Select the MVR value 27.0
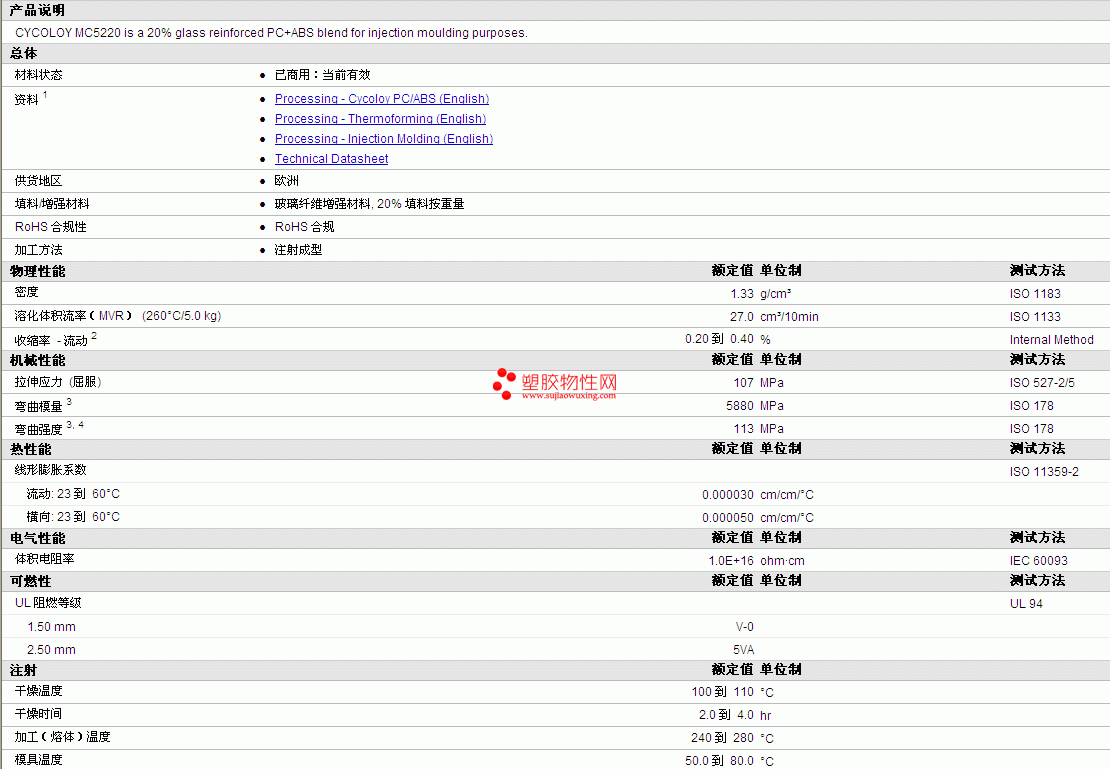Screen dimensions: 1110x769 pos(742,317)
